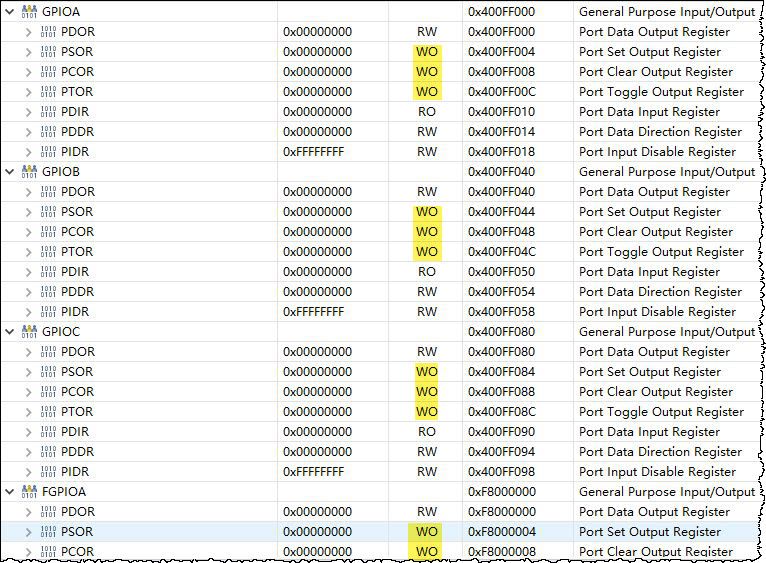Click the register icon of GPIOA PCOR
The height and width of the screenshot is (563, 766).
point(48,72)
